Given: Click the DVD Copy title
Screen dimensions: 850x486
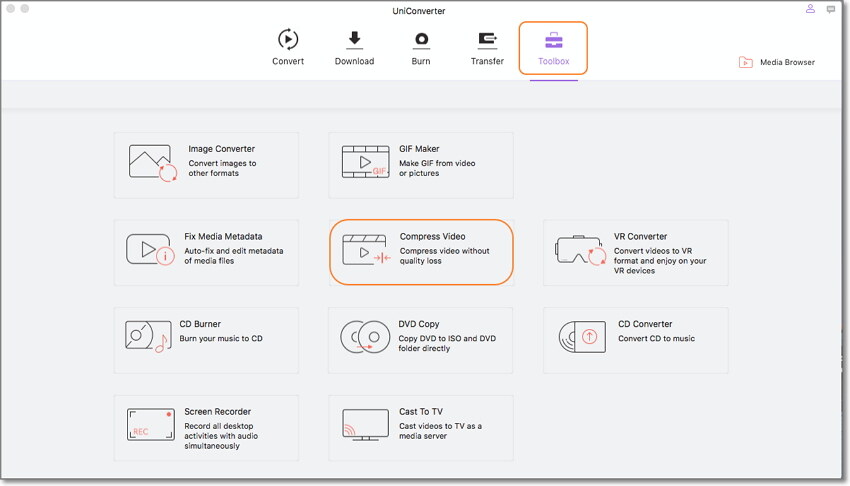Looking at the screenshot, I should 418,324.
